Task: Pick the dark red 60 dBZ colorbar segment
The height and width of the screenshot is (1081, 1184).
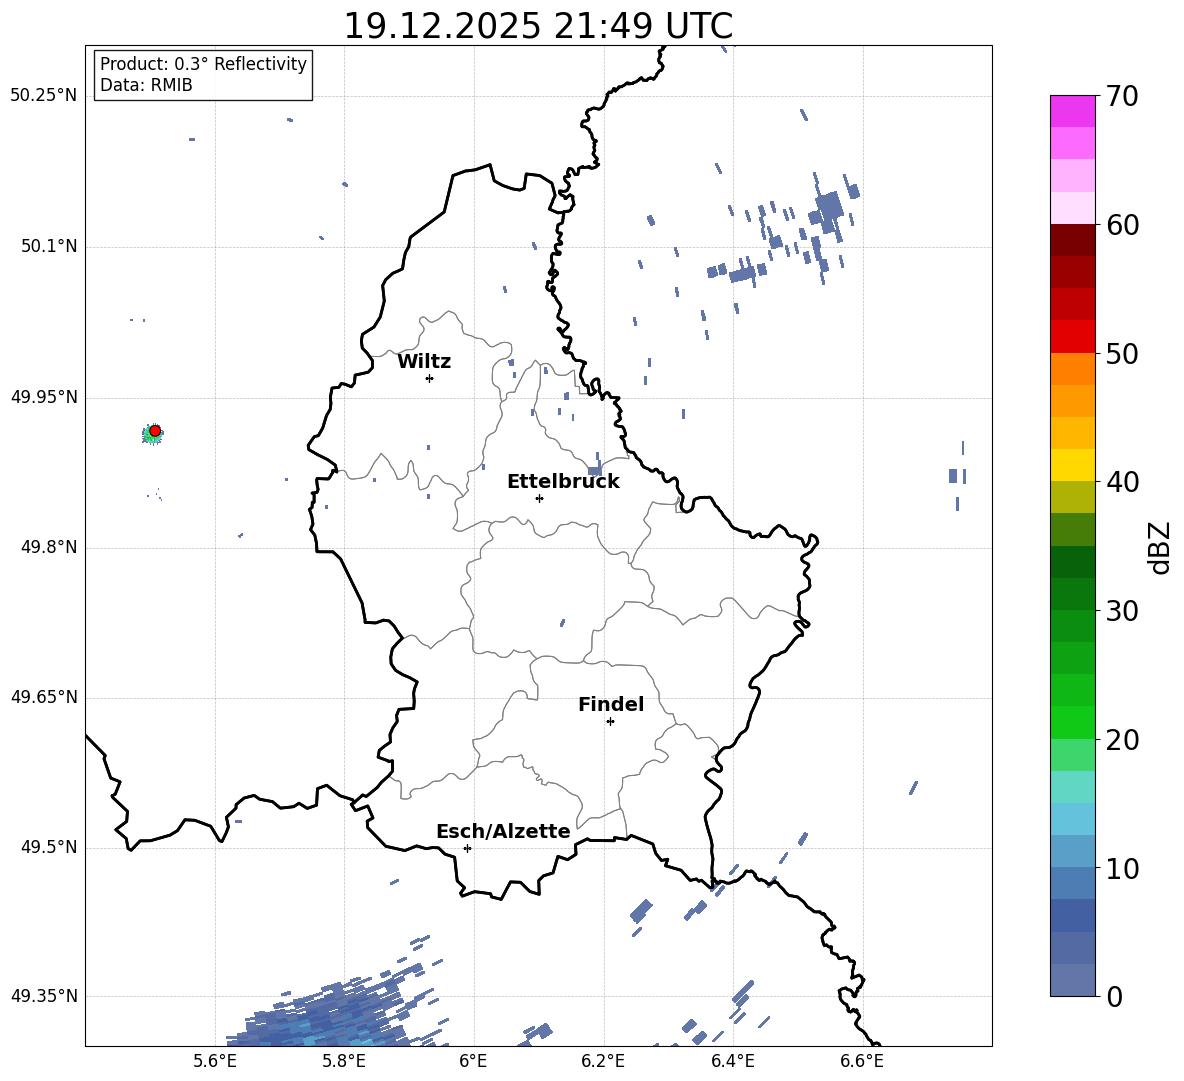Action: [x=1072, y=240]
